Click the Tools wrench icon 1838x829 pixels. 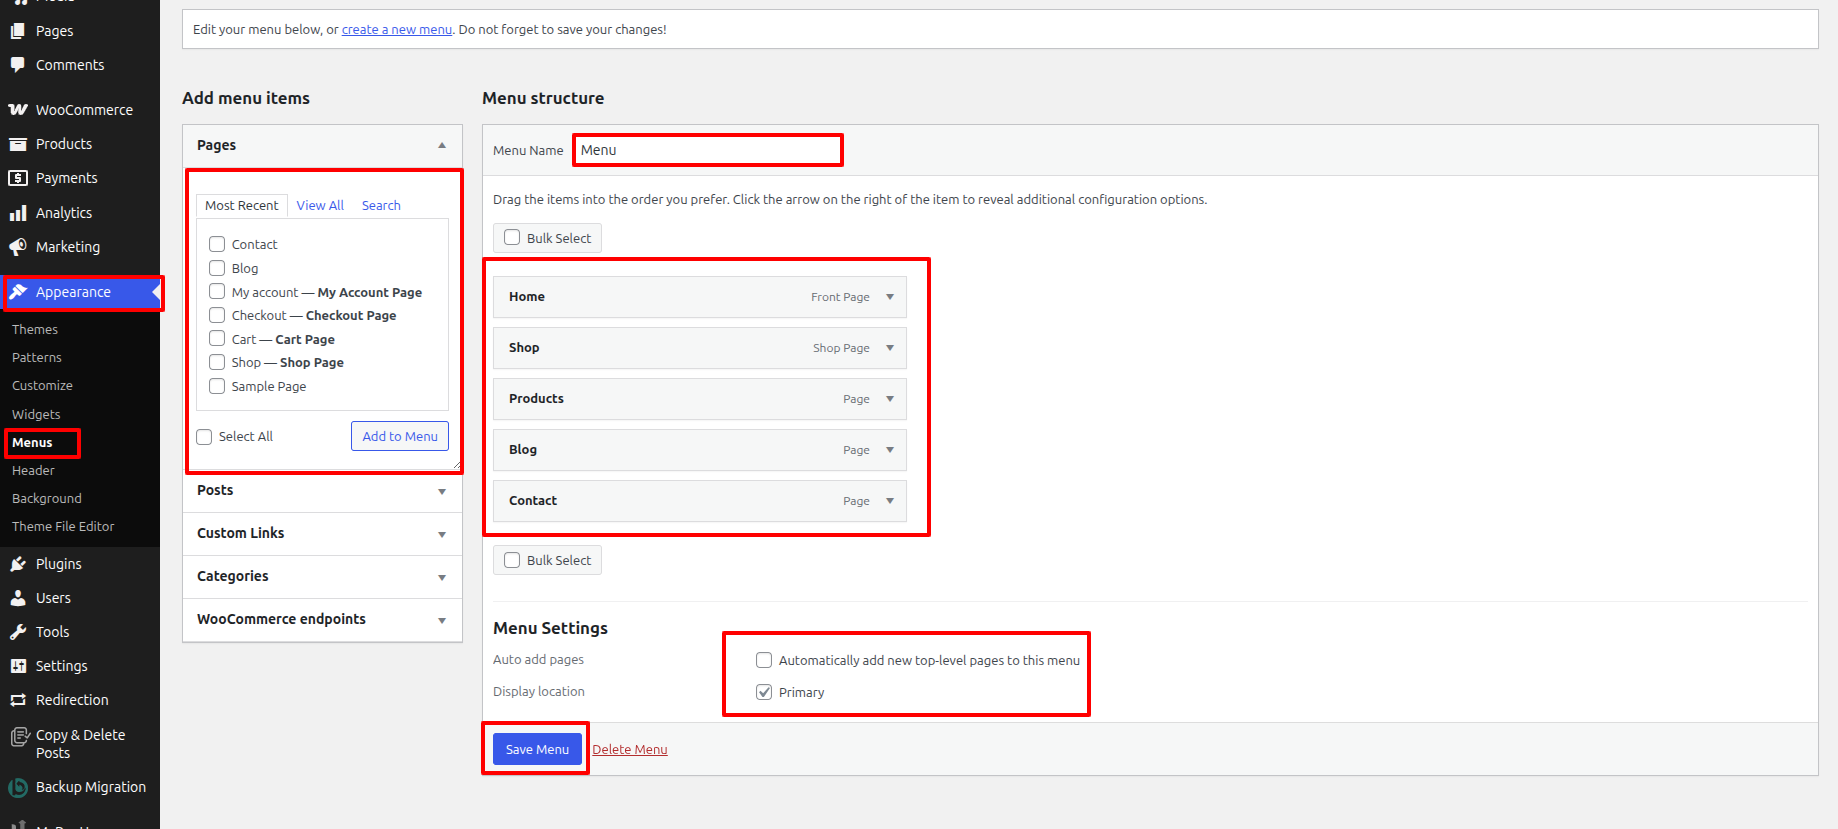pos(18,632)
